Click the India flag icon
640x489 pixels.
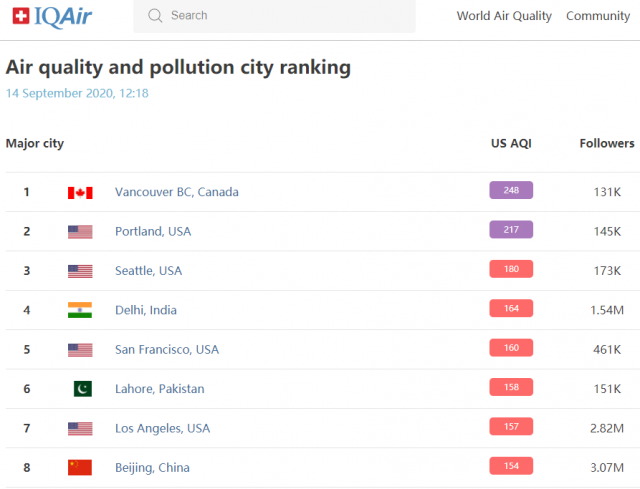click(x=80, y=310)
